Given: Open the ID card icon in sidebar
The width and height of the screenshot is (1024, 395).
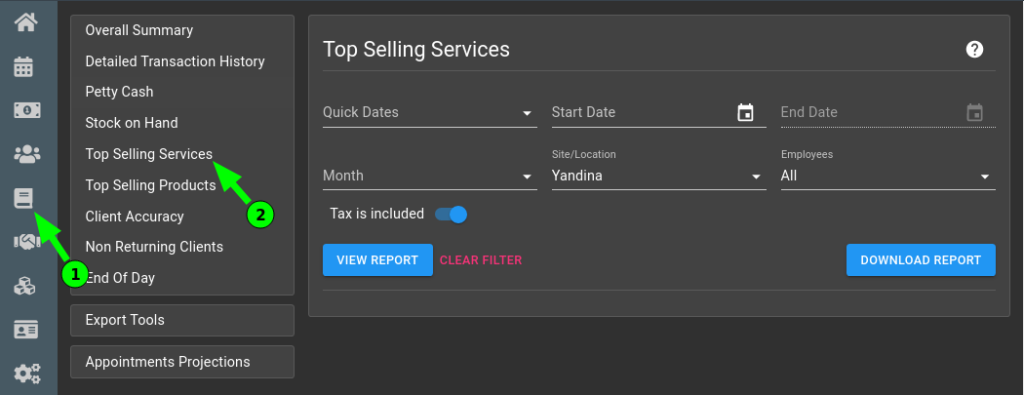Looking at the screenshot, I should click(x=26, y=329).
